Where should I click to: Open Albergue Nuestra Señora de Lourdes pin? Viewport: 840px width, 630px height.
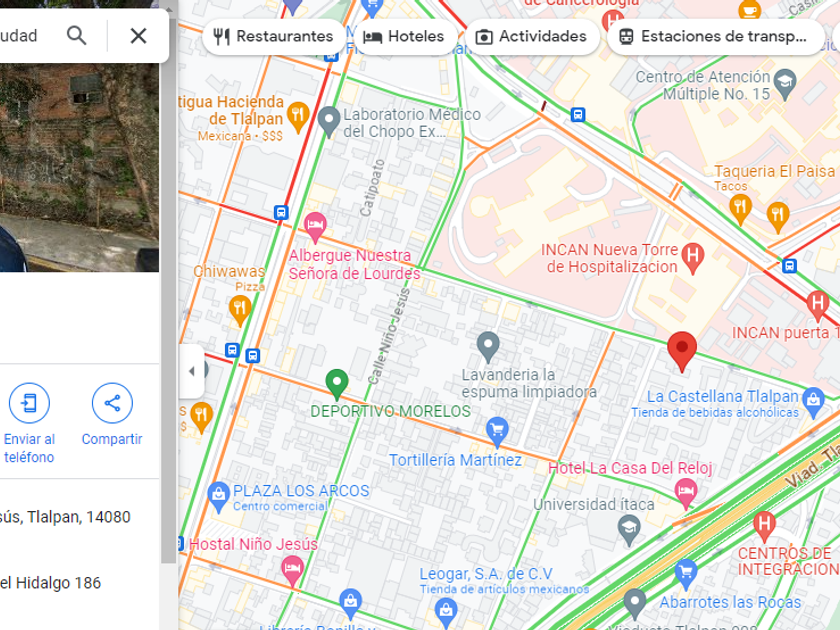pos(315,227)
